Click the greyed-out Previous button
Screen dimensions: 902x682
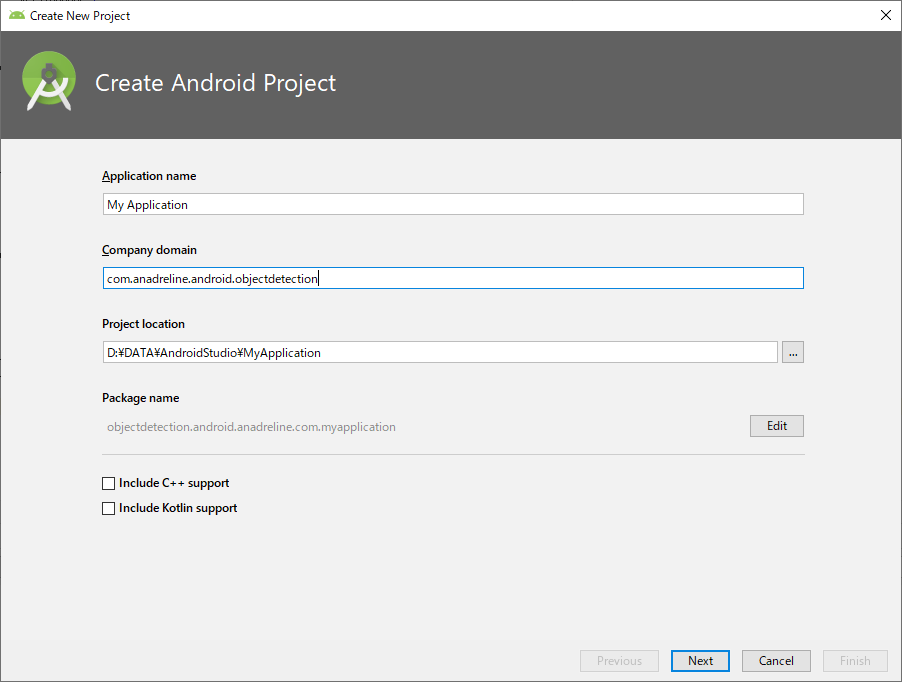click(x=619, y=661)
